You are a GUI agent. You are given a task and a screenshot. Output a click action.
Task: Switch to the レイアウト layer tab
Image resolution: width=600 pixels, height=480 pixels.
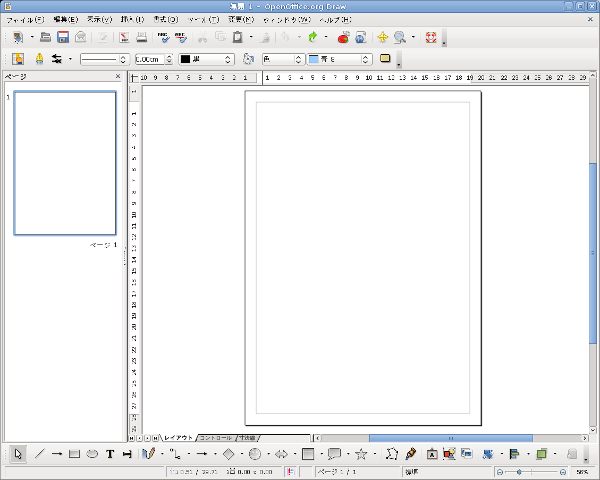(179, 438)
